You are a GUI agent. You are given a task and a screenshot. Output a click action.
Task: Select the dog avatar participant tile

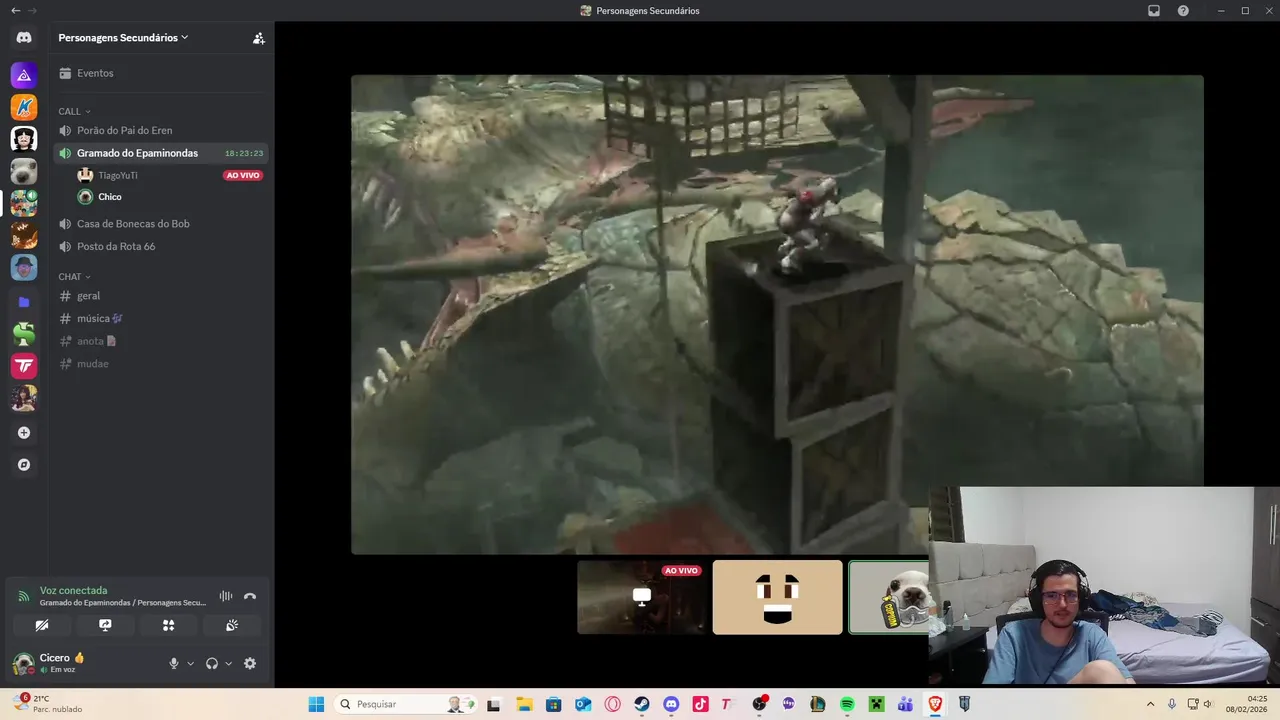pos(889,597)
